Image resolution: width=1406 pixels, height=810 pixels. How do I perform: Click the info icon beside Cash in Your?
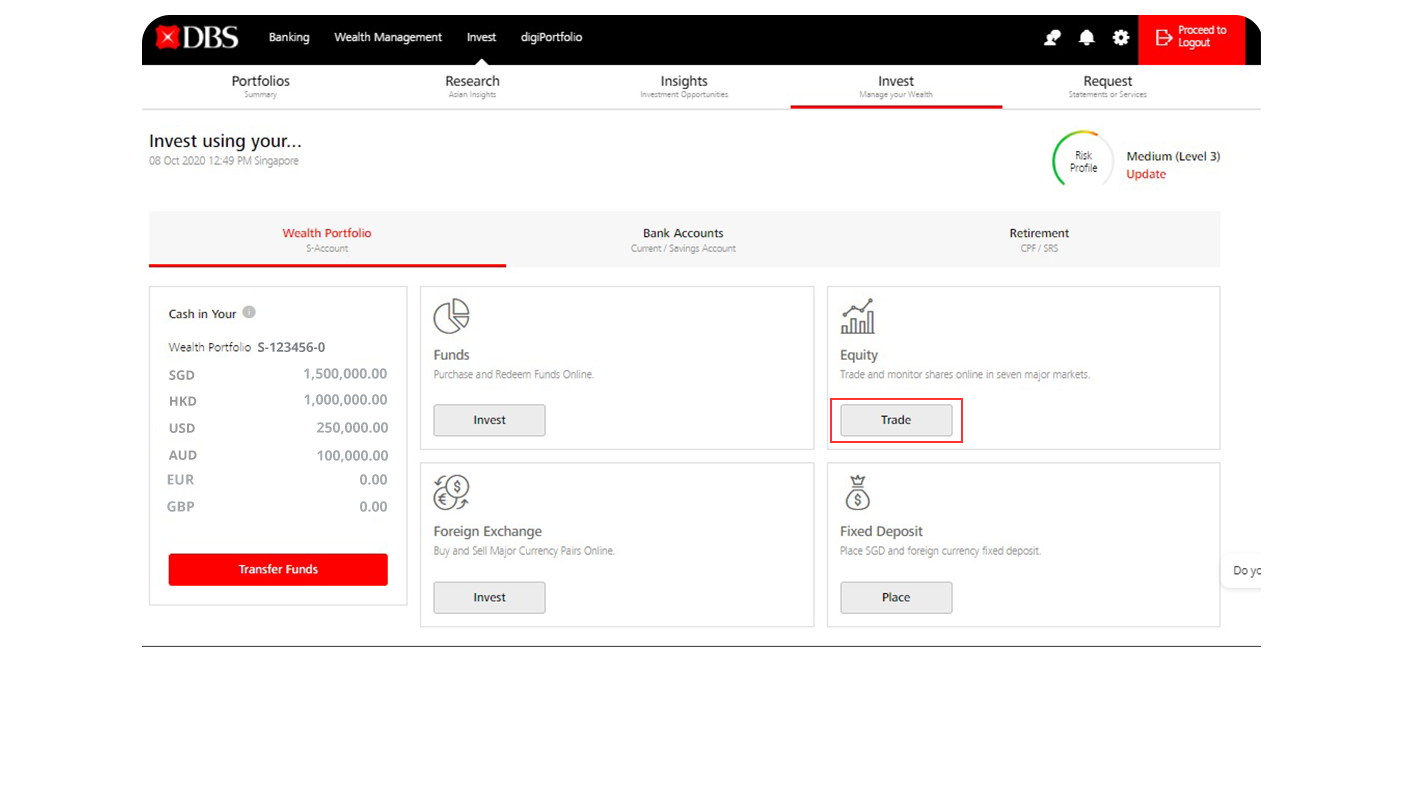[249, 312]
